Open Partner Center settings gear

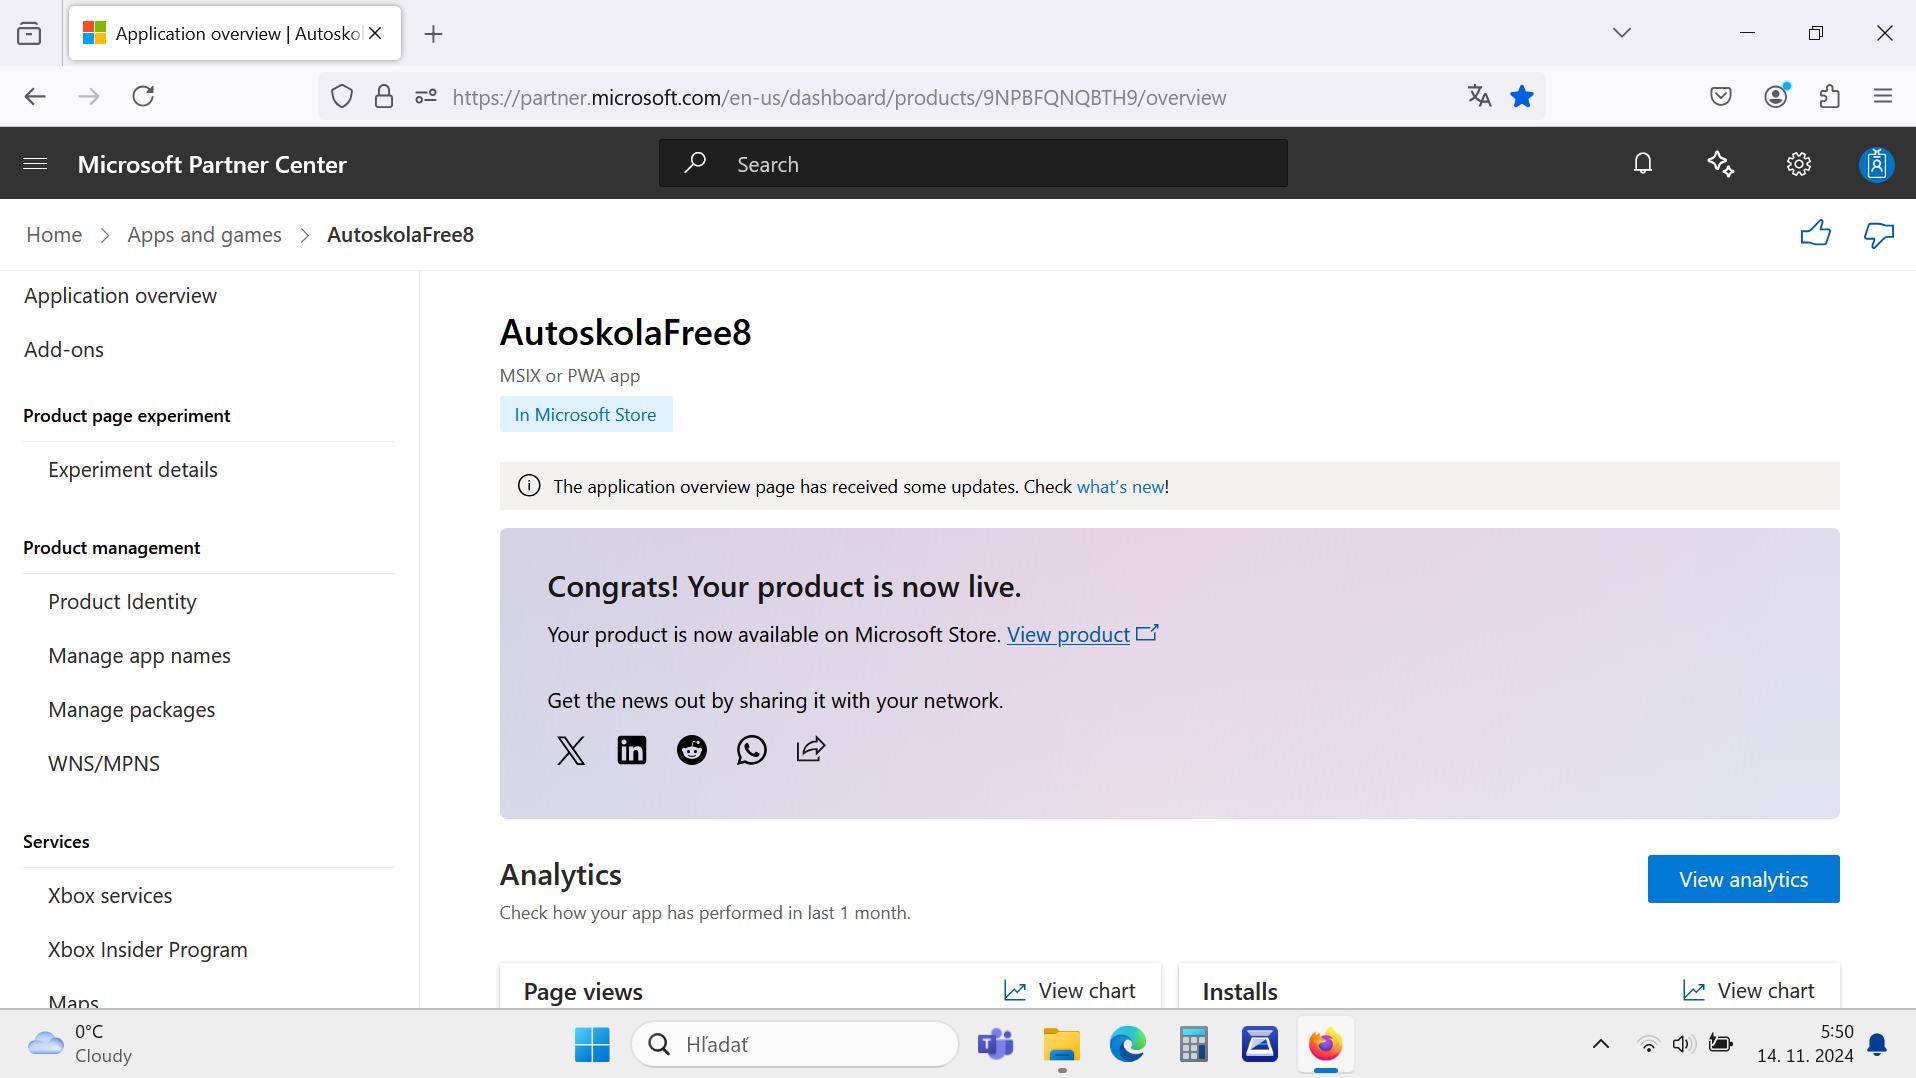[1798, 164]
